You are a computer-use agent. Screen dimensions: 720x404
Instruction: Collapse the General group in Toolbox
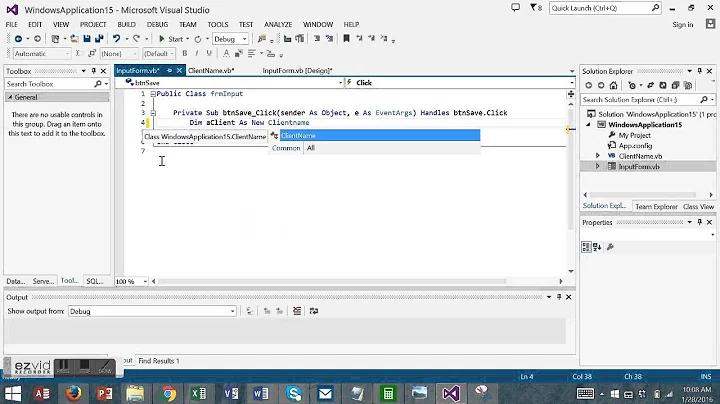(x=10, y=97)
